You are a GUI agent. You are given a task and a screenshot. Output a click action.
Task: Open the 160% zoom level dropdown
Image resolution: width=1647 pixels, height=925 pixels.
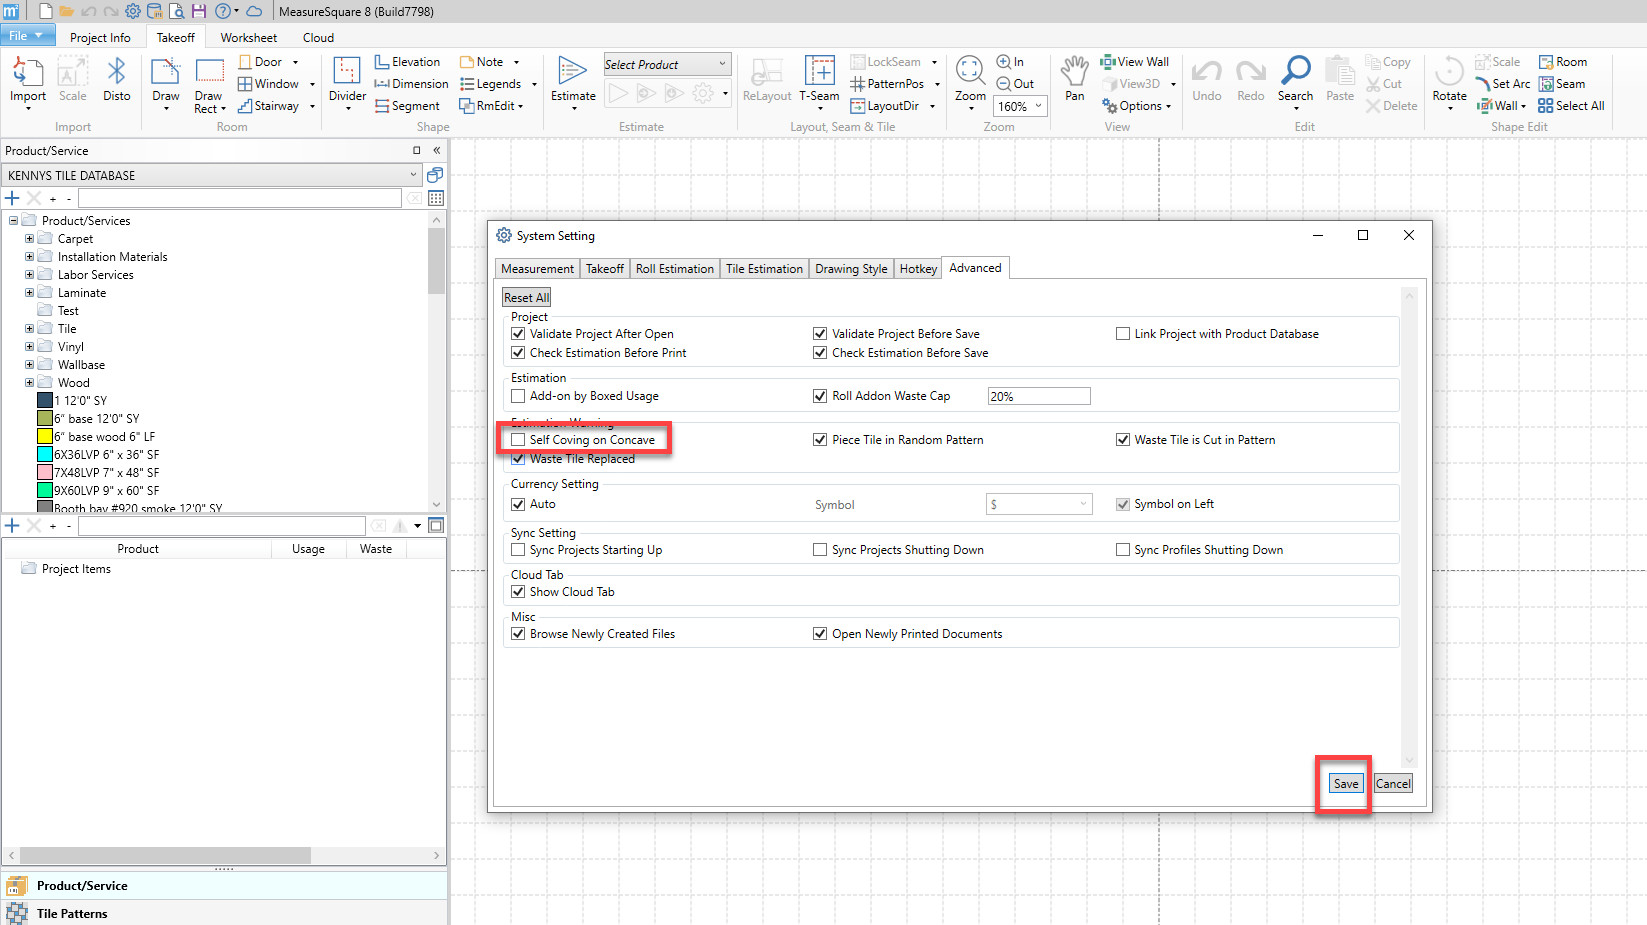pos(1020,106)
